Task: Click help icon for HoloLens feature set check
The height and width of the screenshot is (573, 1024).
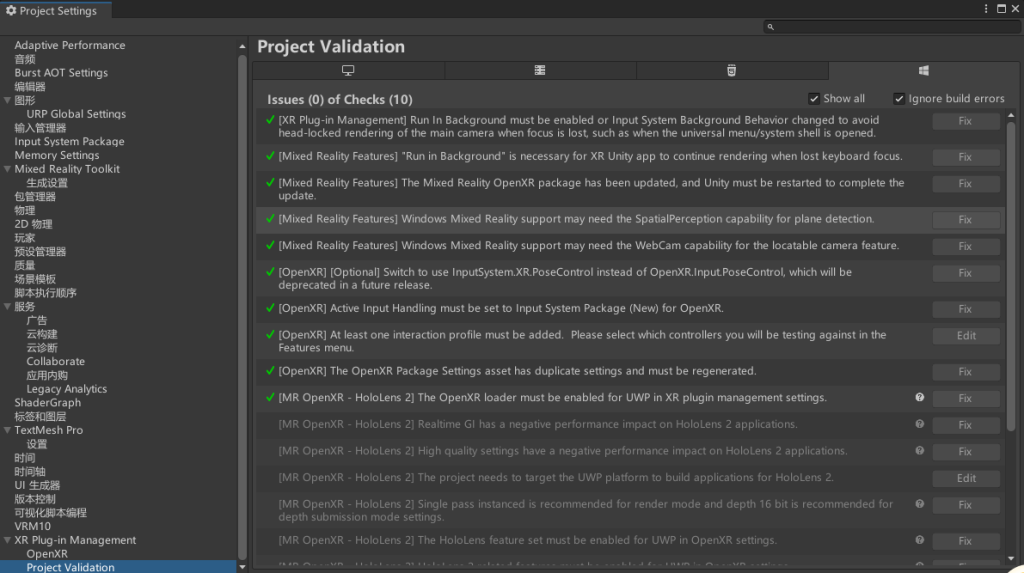Action: pos(920,540)
